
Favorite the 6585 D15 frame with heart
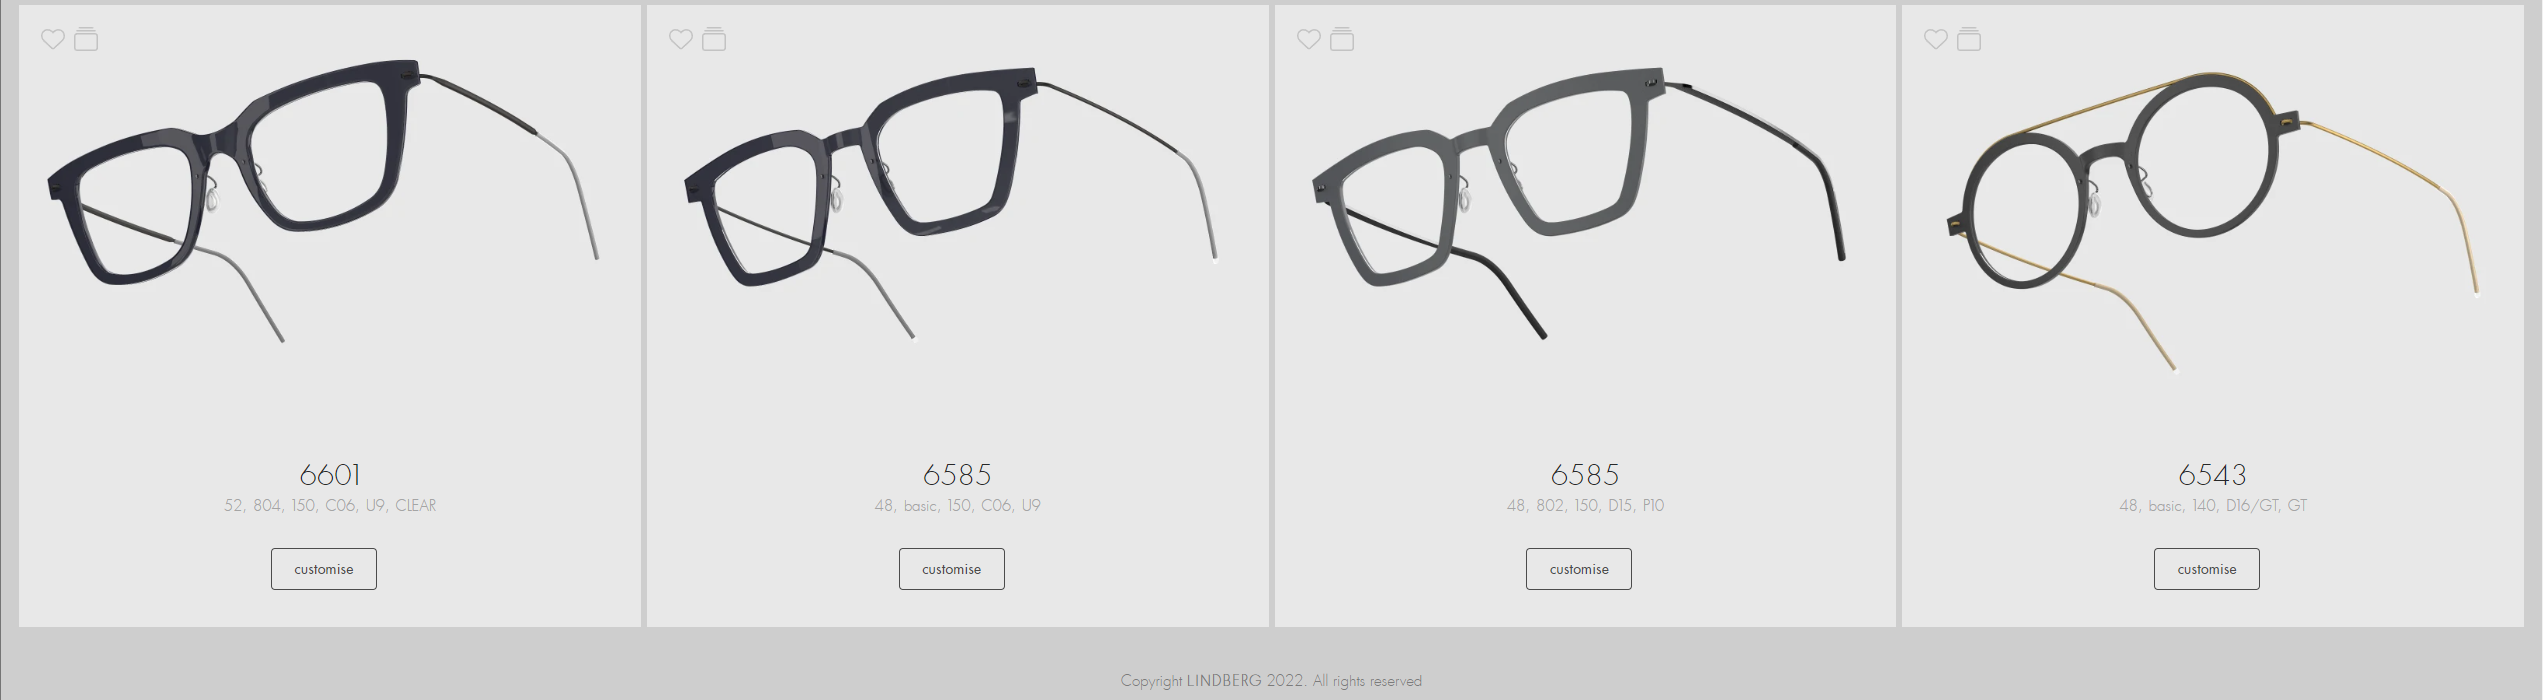[x=1309, y=39]
